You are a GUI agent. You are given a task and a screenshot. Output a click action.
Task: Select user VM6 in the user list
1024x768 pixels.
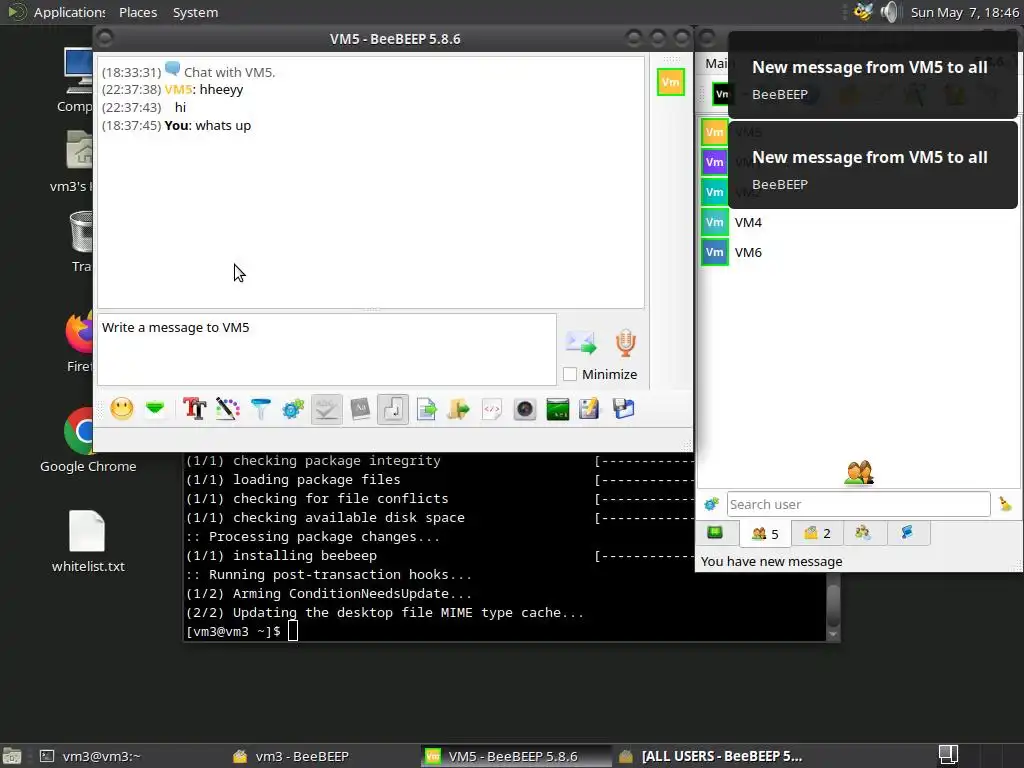coord(859,252)
